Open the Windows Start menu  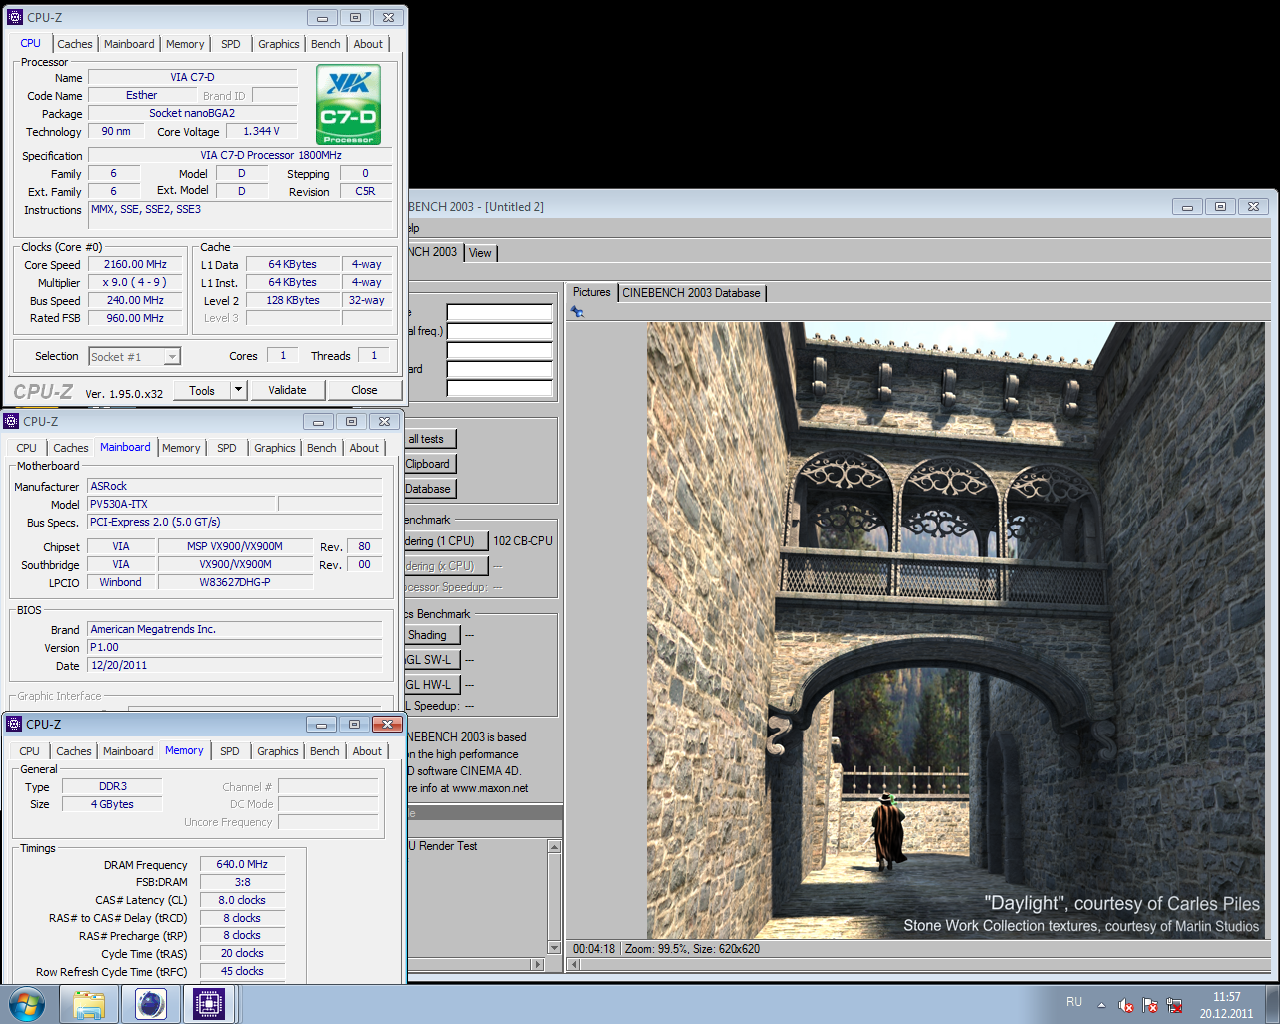pos(27,1003)
